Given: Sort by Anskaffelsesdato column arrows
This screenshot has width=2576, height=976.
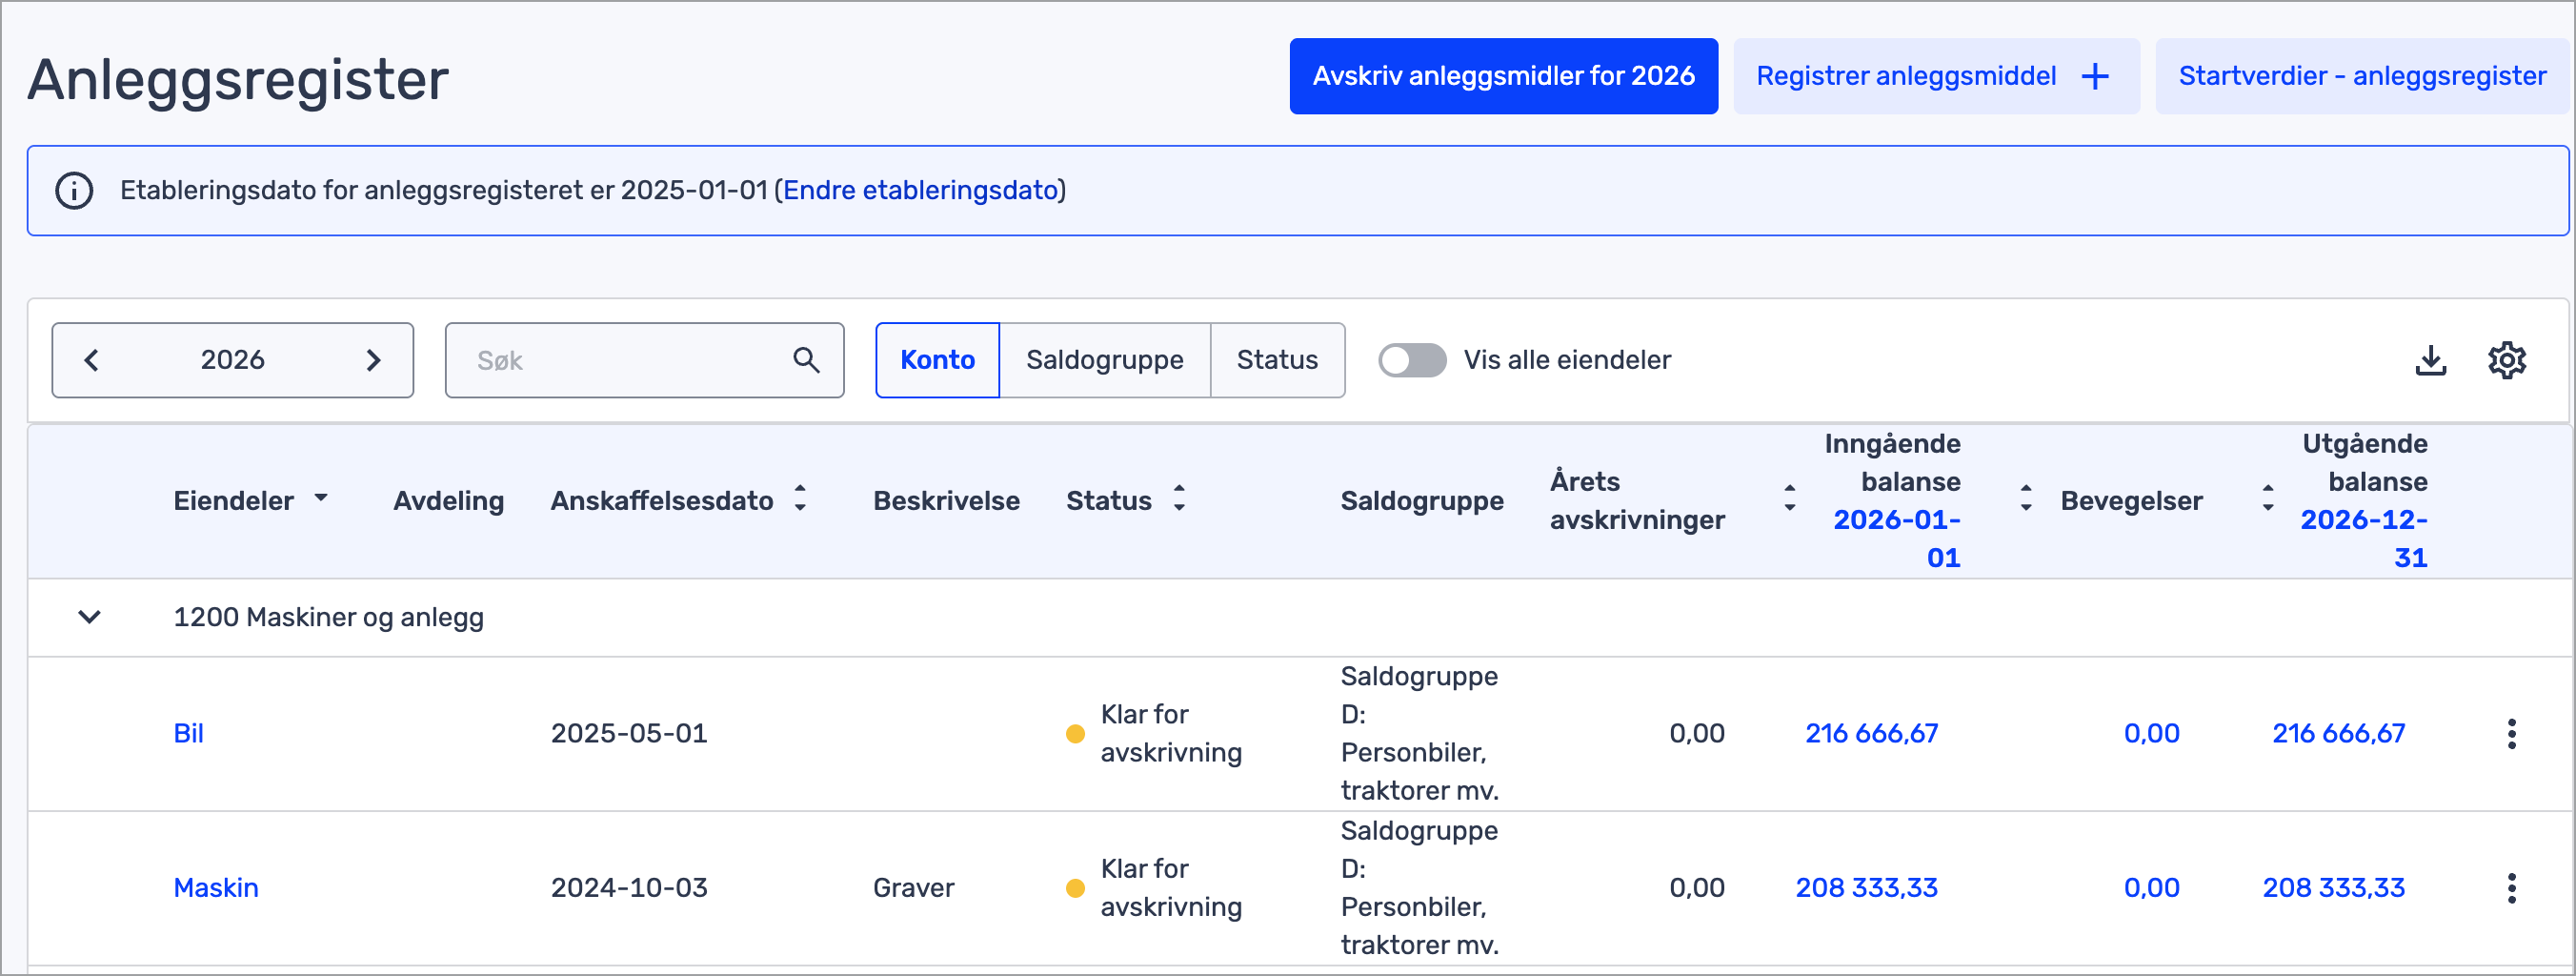Looking at the screenshot, I should (x=800, y=498).
